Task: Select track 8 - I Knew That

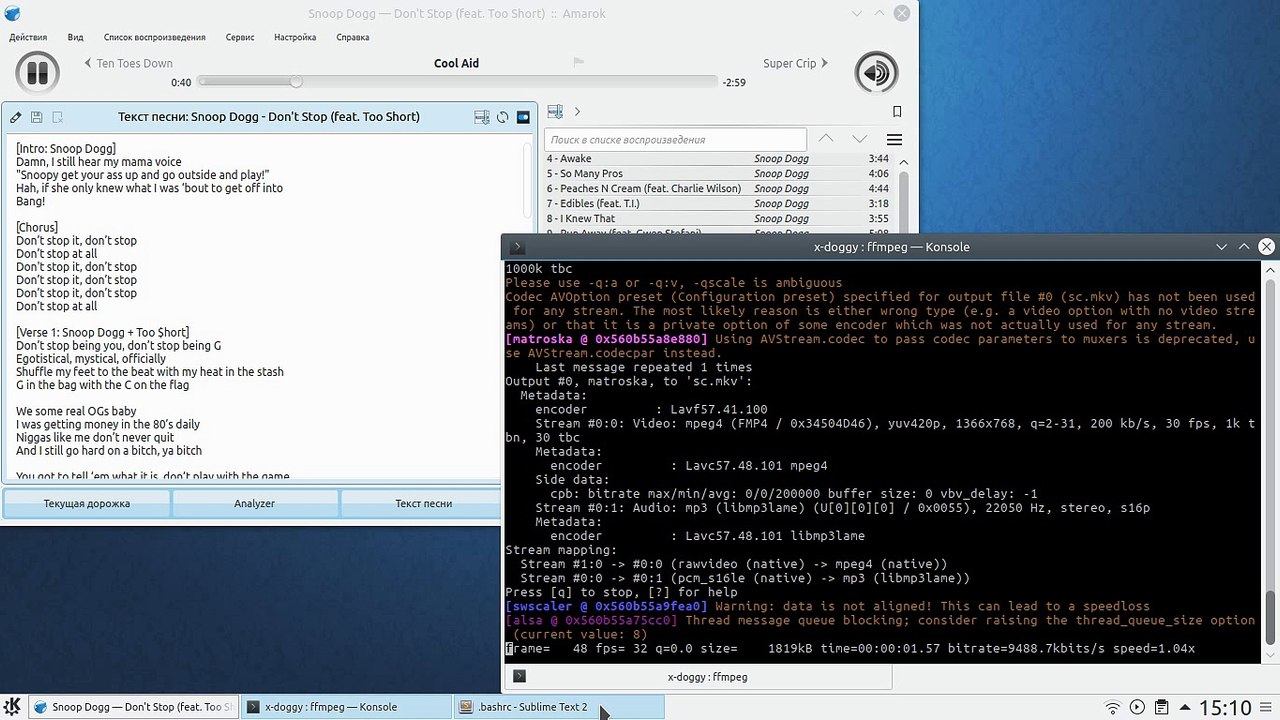Action: 717,219
